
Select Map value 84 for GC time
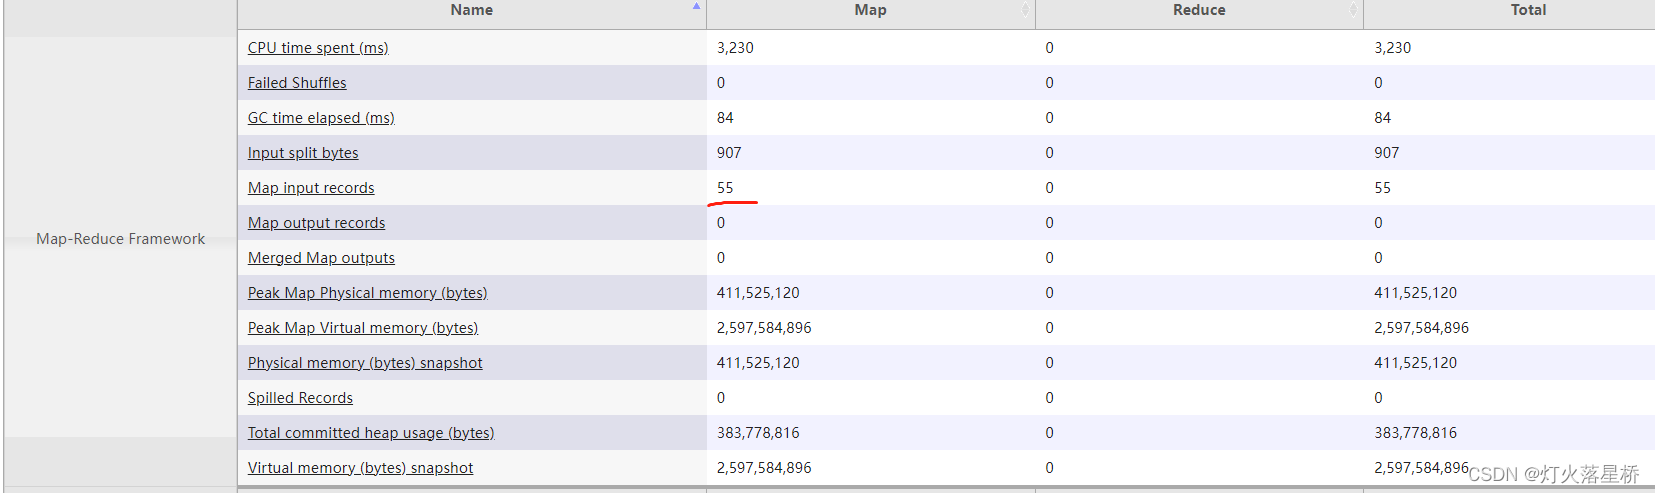coord(725,118)
